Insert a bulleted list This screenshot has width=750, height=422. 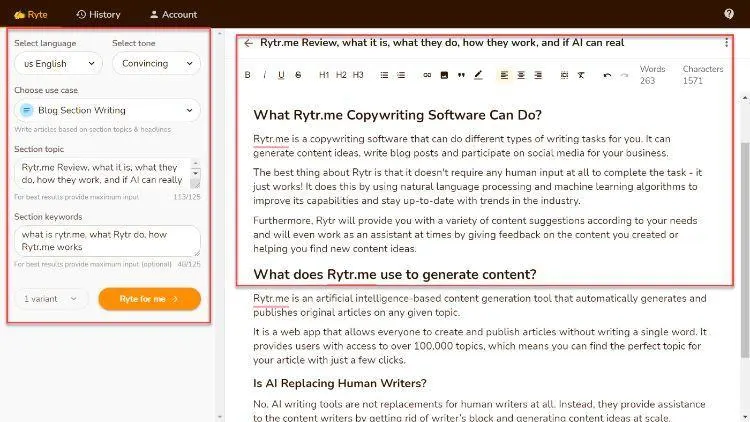(x=384, y=75)
